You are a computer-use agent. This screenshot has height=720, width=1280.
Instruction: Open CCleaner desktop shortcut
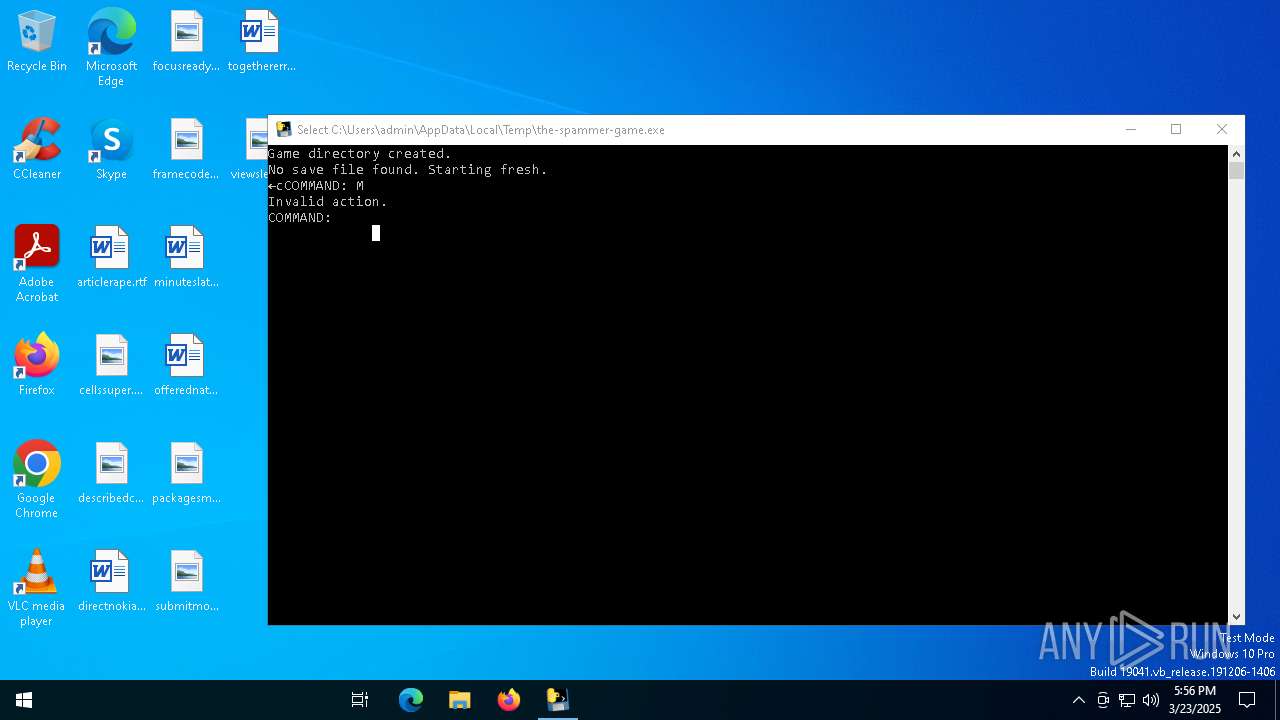(37, 148)
